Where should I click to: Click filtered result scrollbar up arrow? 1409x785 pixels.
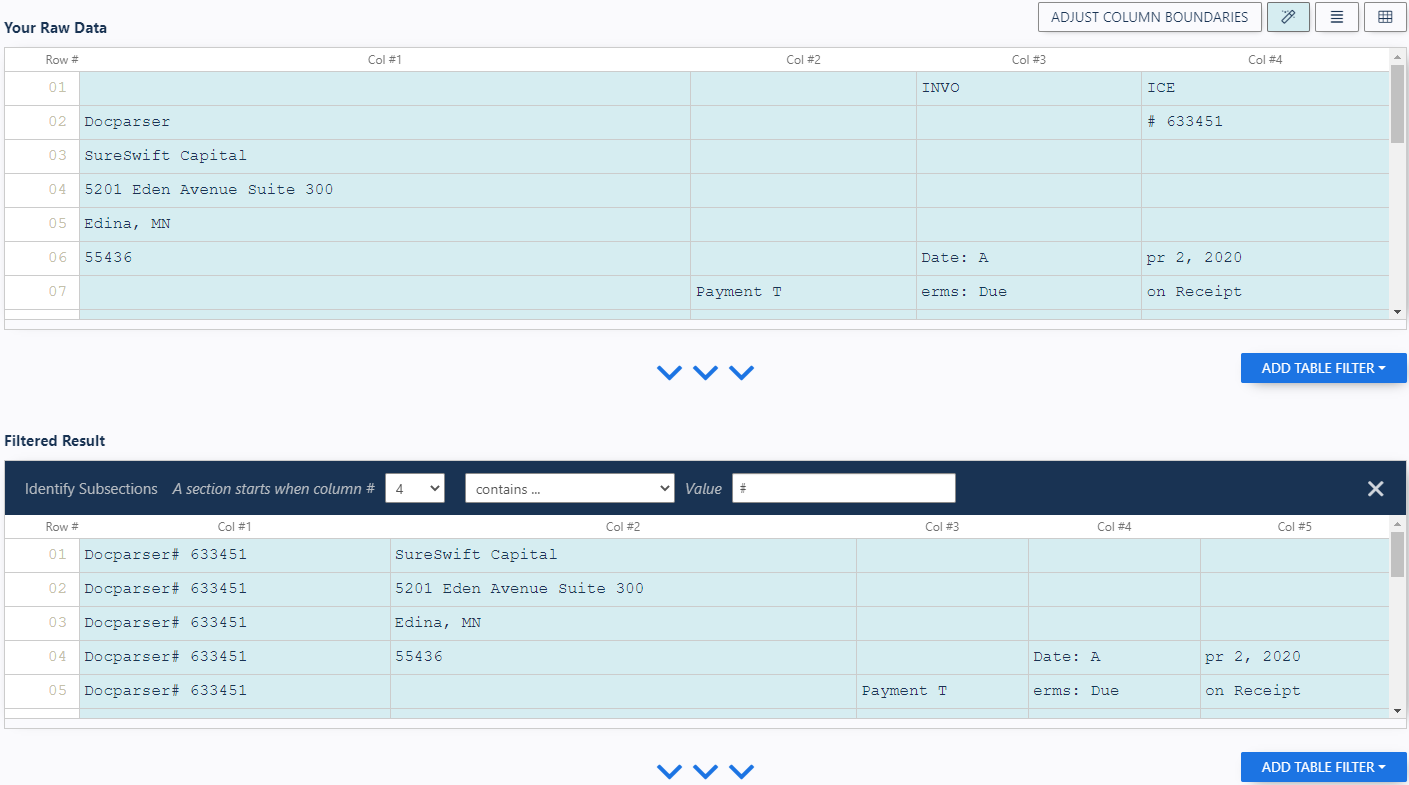click(x=1397, y=524)
